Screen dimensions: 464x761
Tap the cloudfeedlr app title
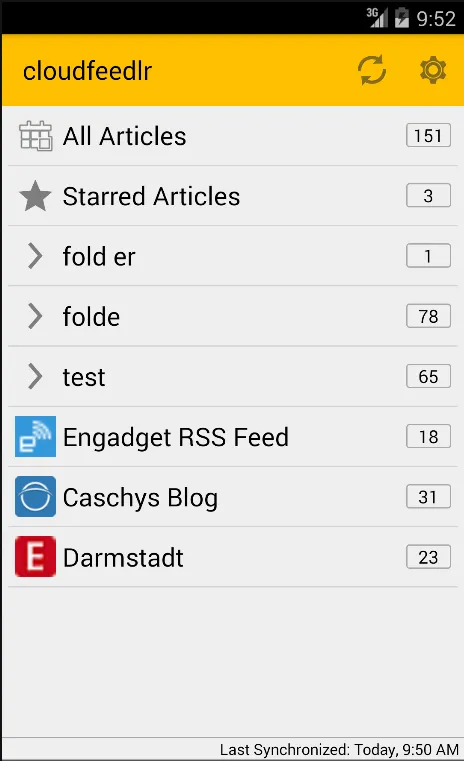coord(87,71)
